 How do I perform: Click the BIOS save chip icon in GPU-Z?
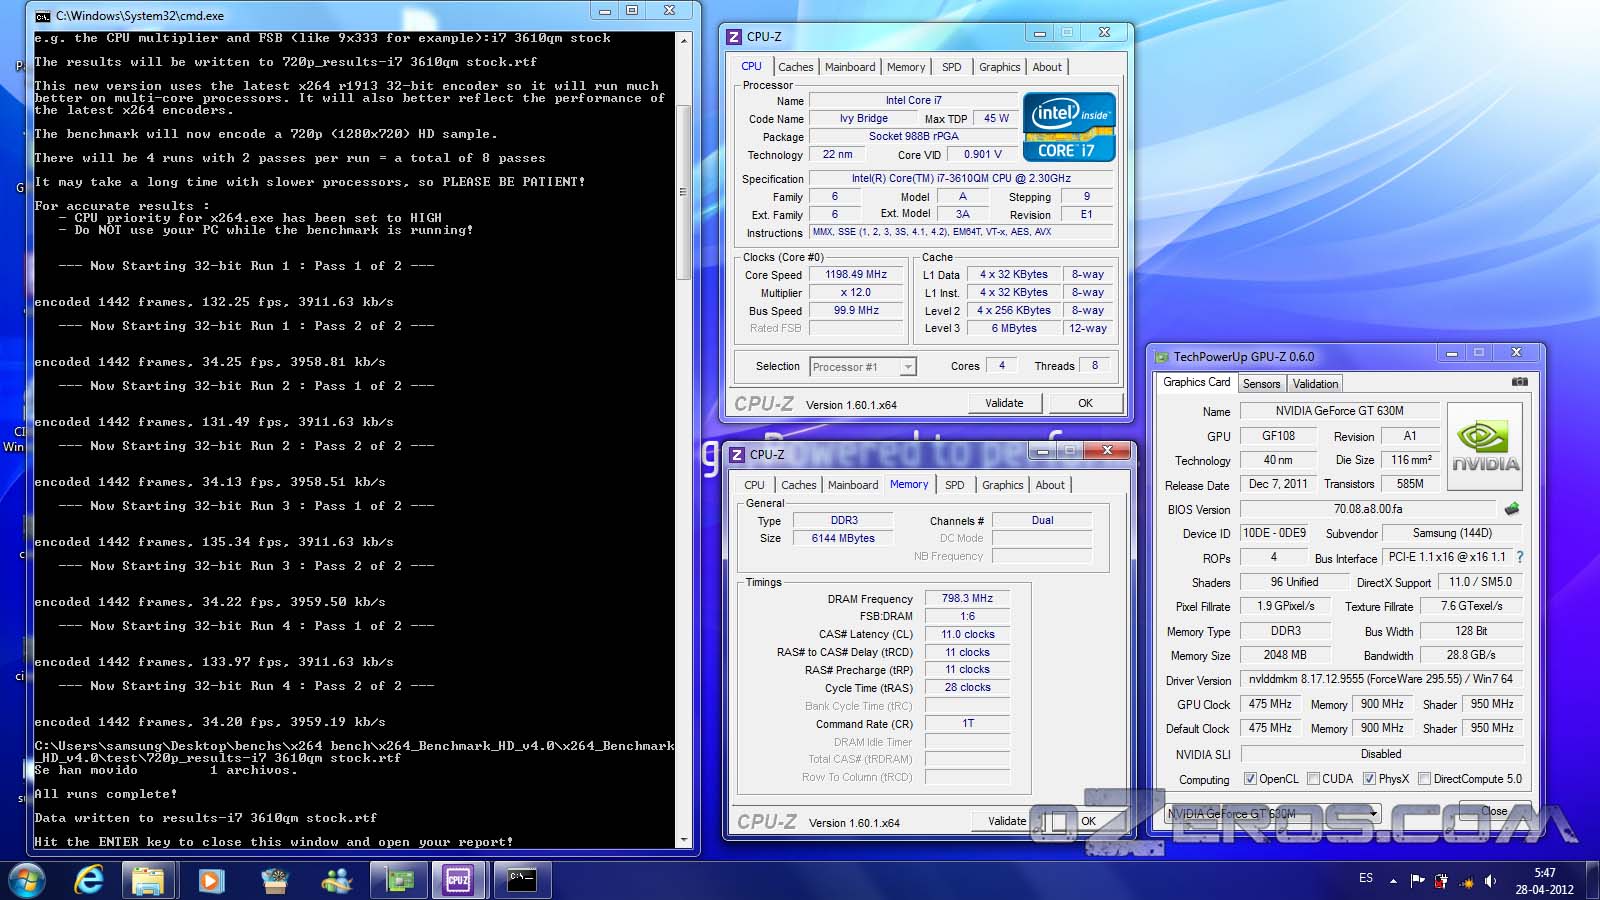(x=1512, y=508)
